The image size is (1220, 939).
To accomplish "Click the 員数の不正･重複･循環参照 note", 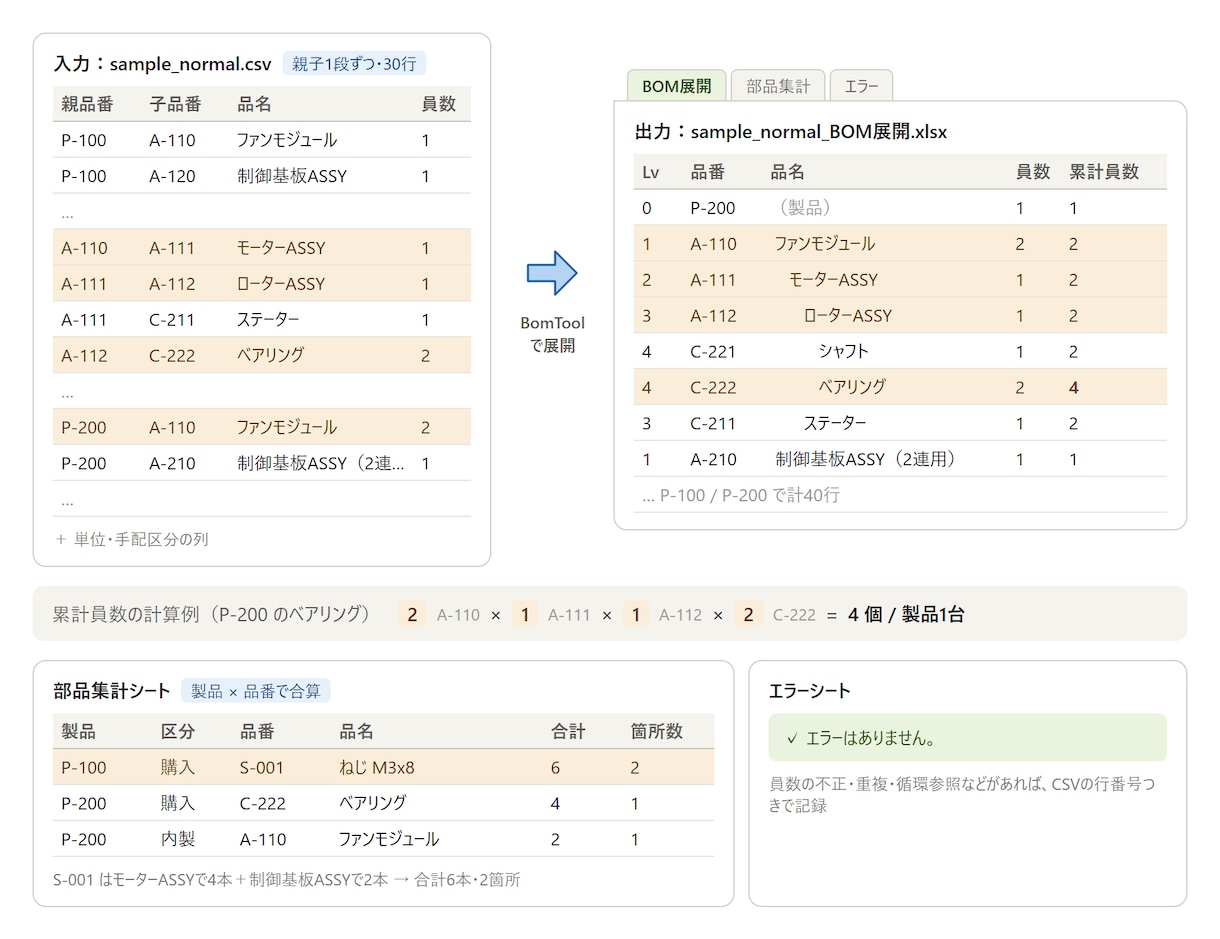I will pos(962,794).
